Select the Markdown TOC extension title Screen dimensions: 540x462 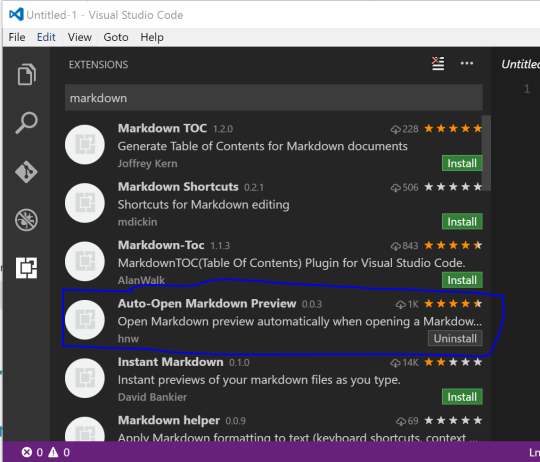(x=162, y=128)
